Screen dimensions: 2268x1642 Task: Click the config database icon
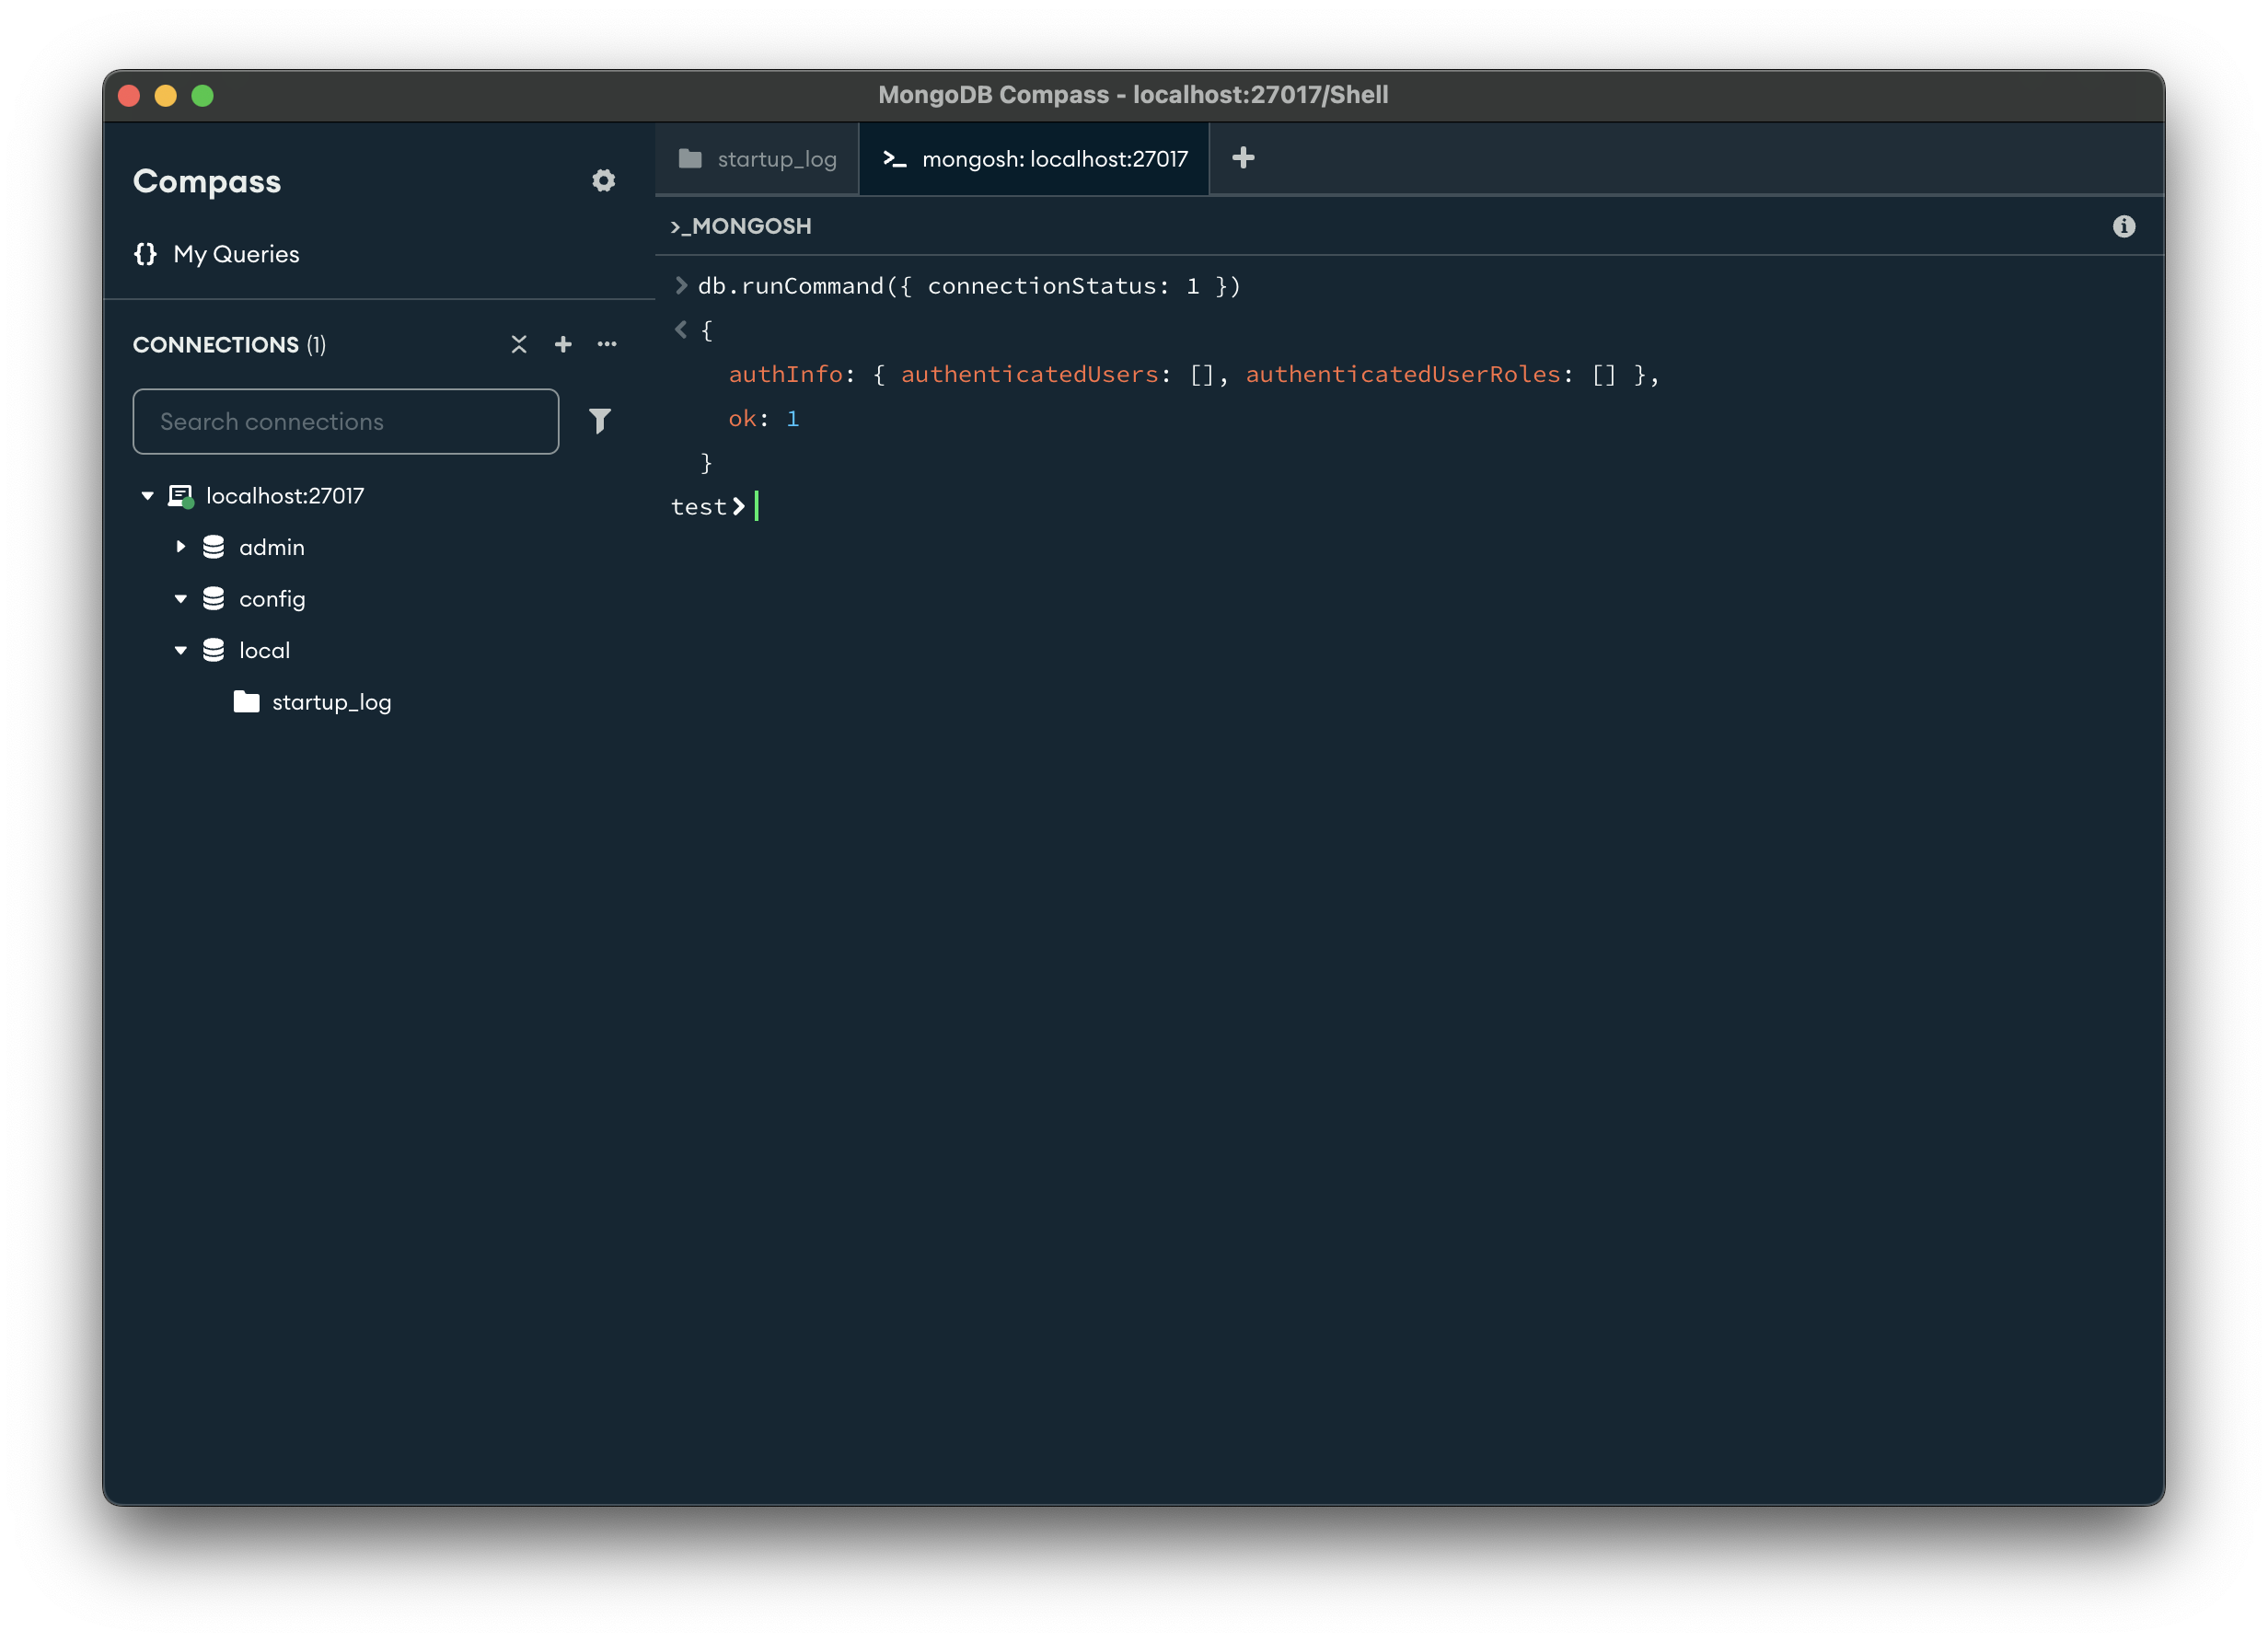214,599
